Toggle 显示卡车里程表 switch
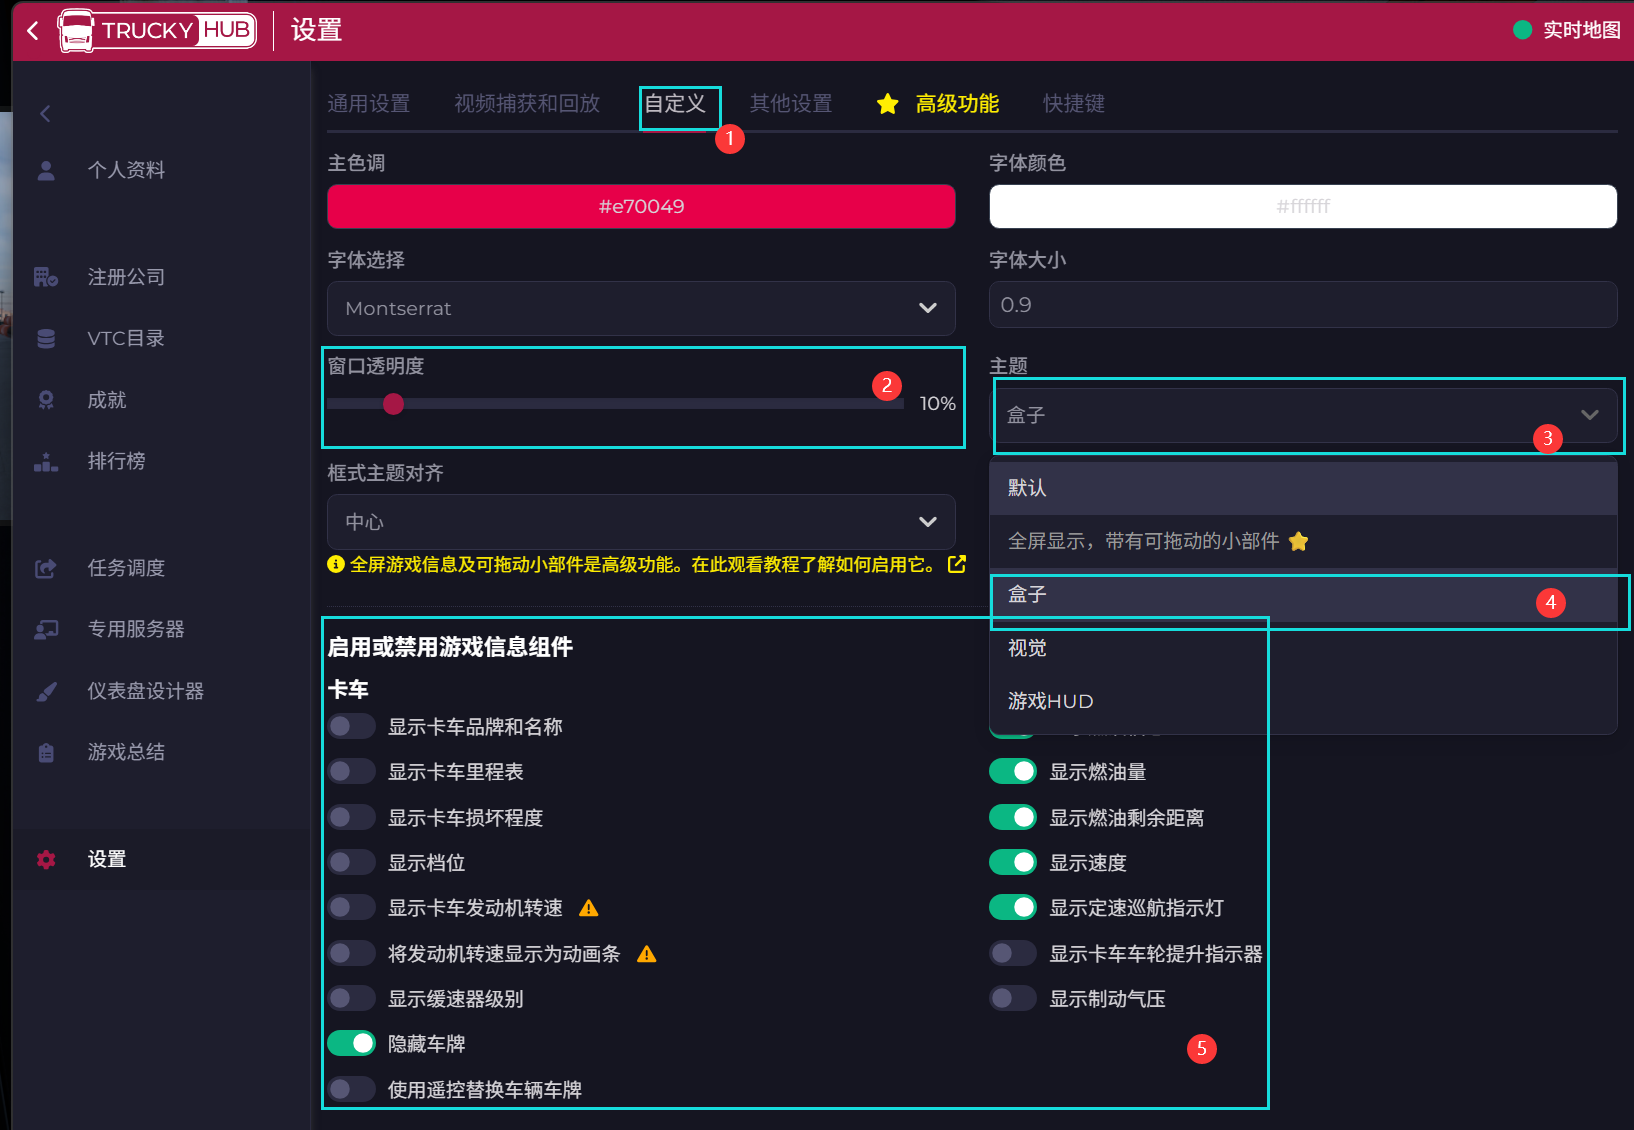Image resolution: width=1634 pixels, height=1130 pixels. 351,772
